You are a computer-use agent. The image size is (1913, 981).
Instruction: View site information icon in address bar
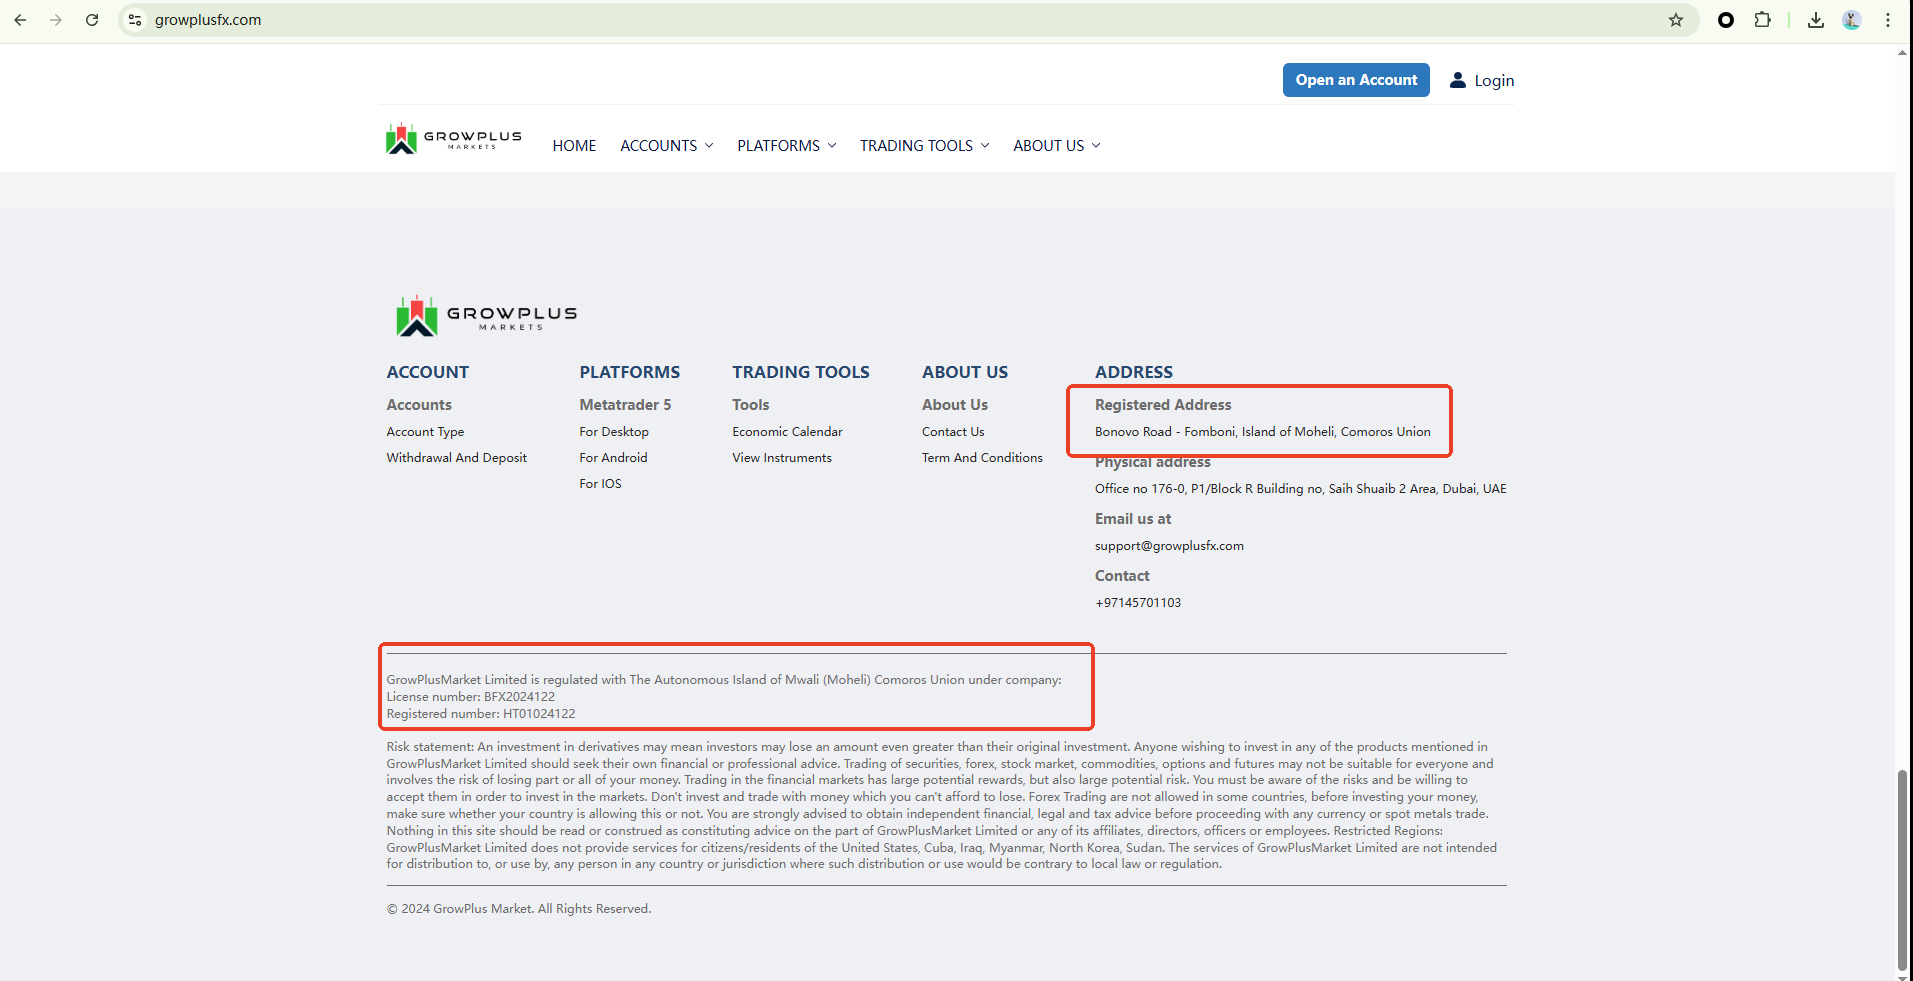tap(136, 20)
